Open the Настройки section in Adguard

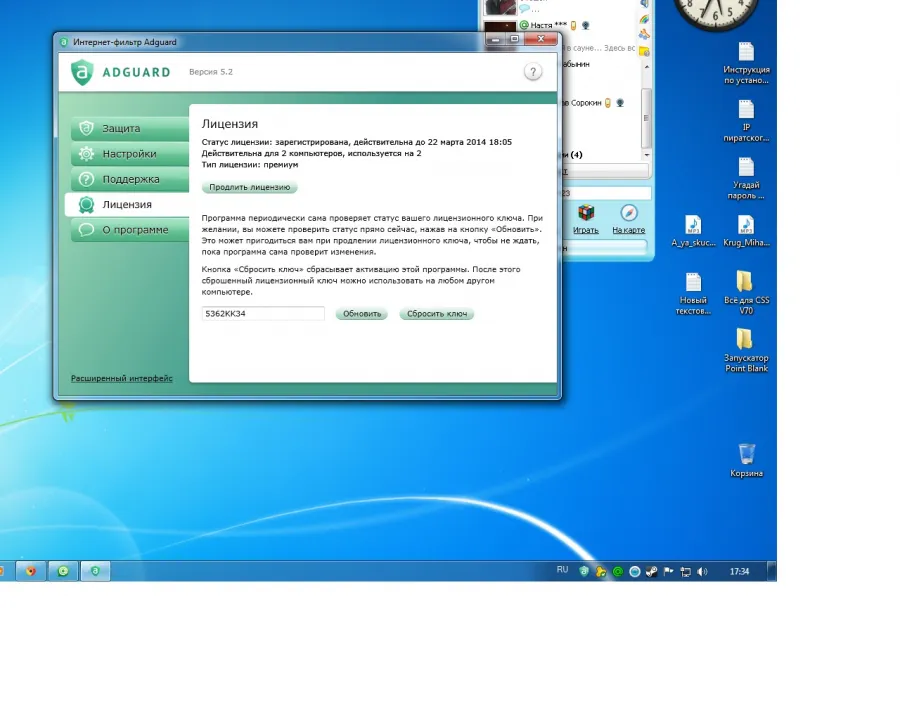pos(130,154)
